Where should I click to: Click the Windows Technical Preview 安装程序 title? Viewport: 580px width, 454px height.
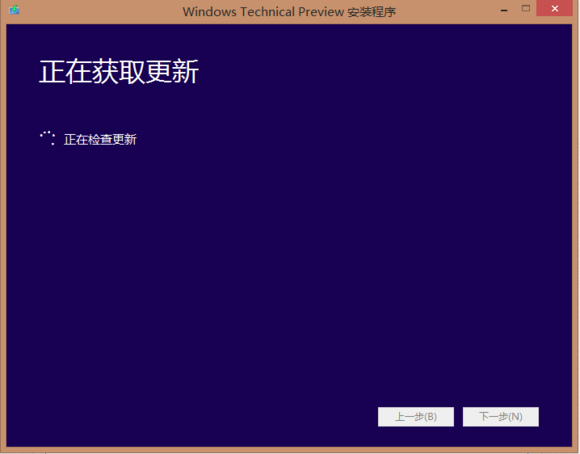coord(289,12)
